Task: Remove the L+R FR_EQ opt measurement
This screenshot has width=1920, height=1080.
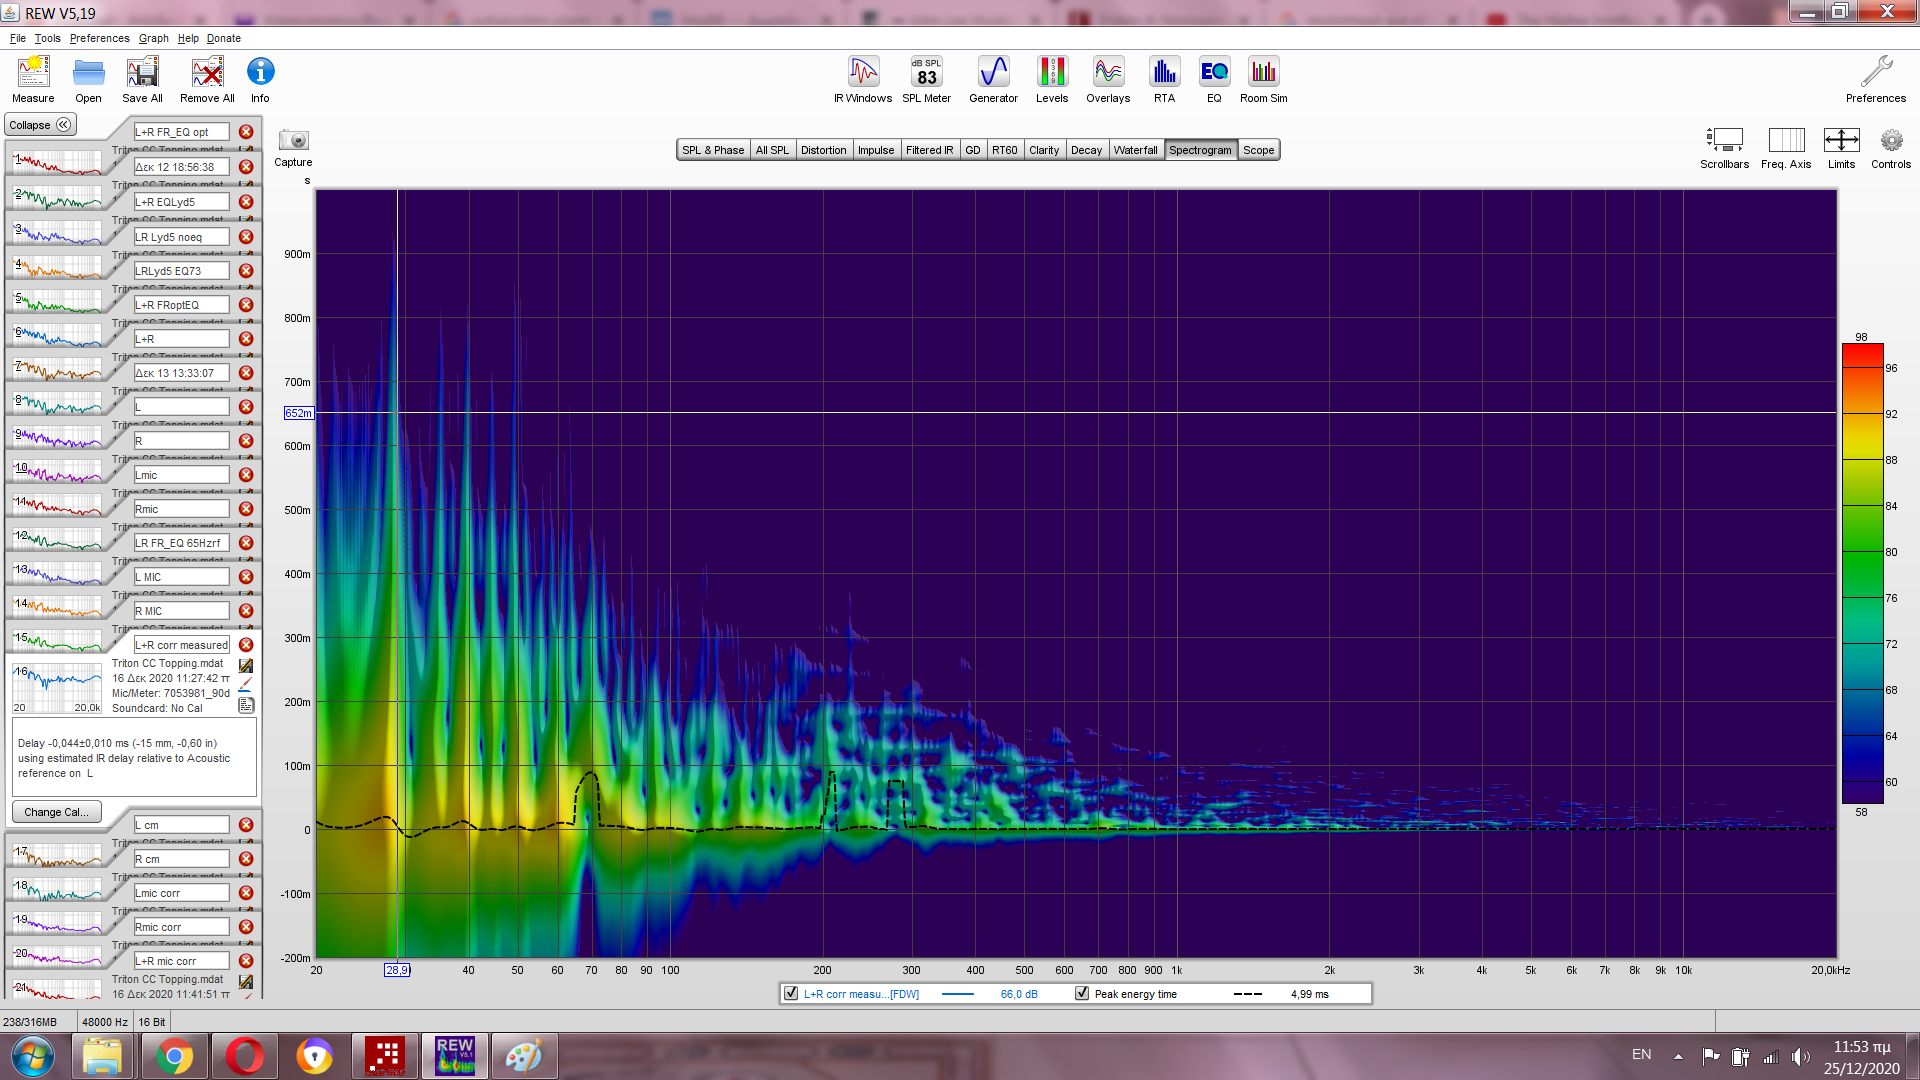Action: tap(246, 132)
